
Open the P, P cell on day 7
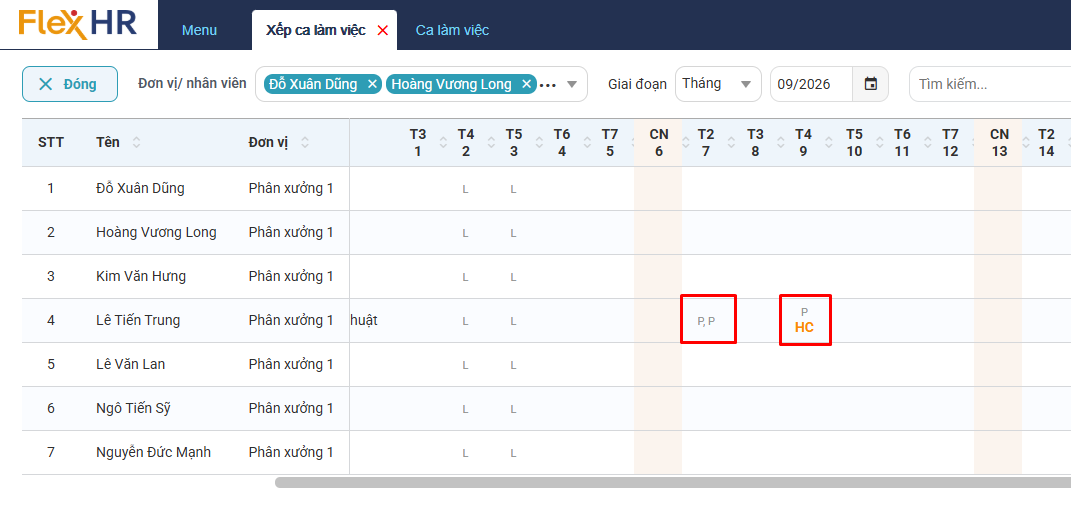706,321
